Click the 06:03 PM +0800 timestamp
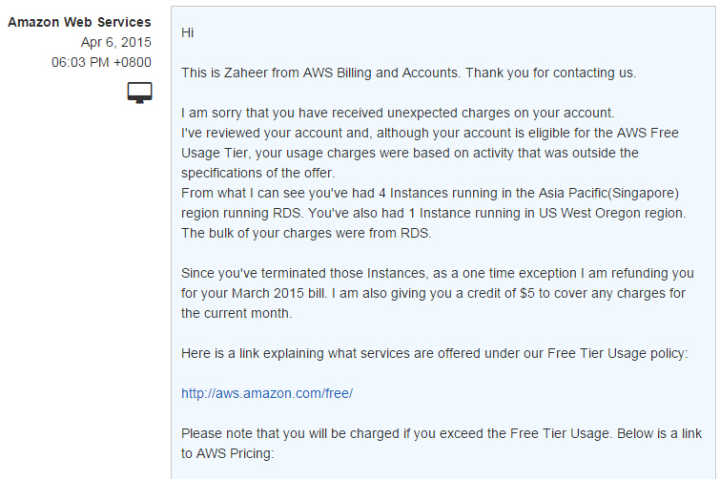The image size is (720, 480). (101, 62)
